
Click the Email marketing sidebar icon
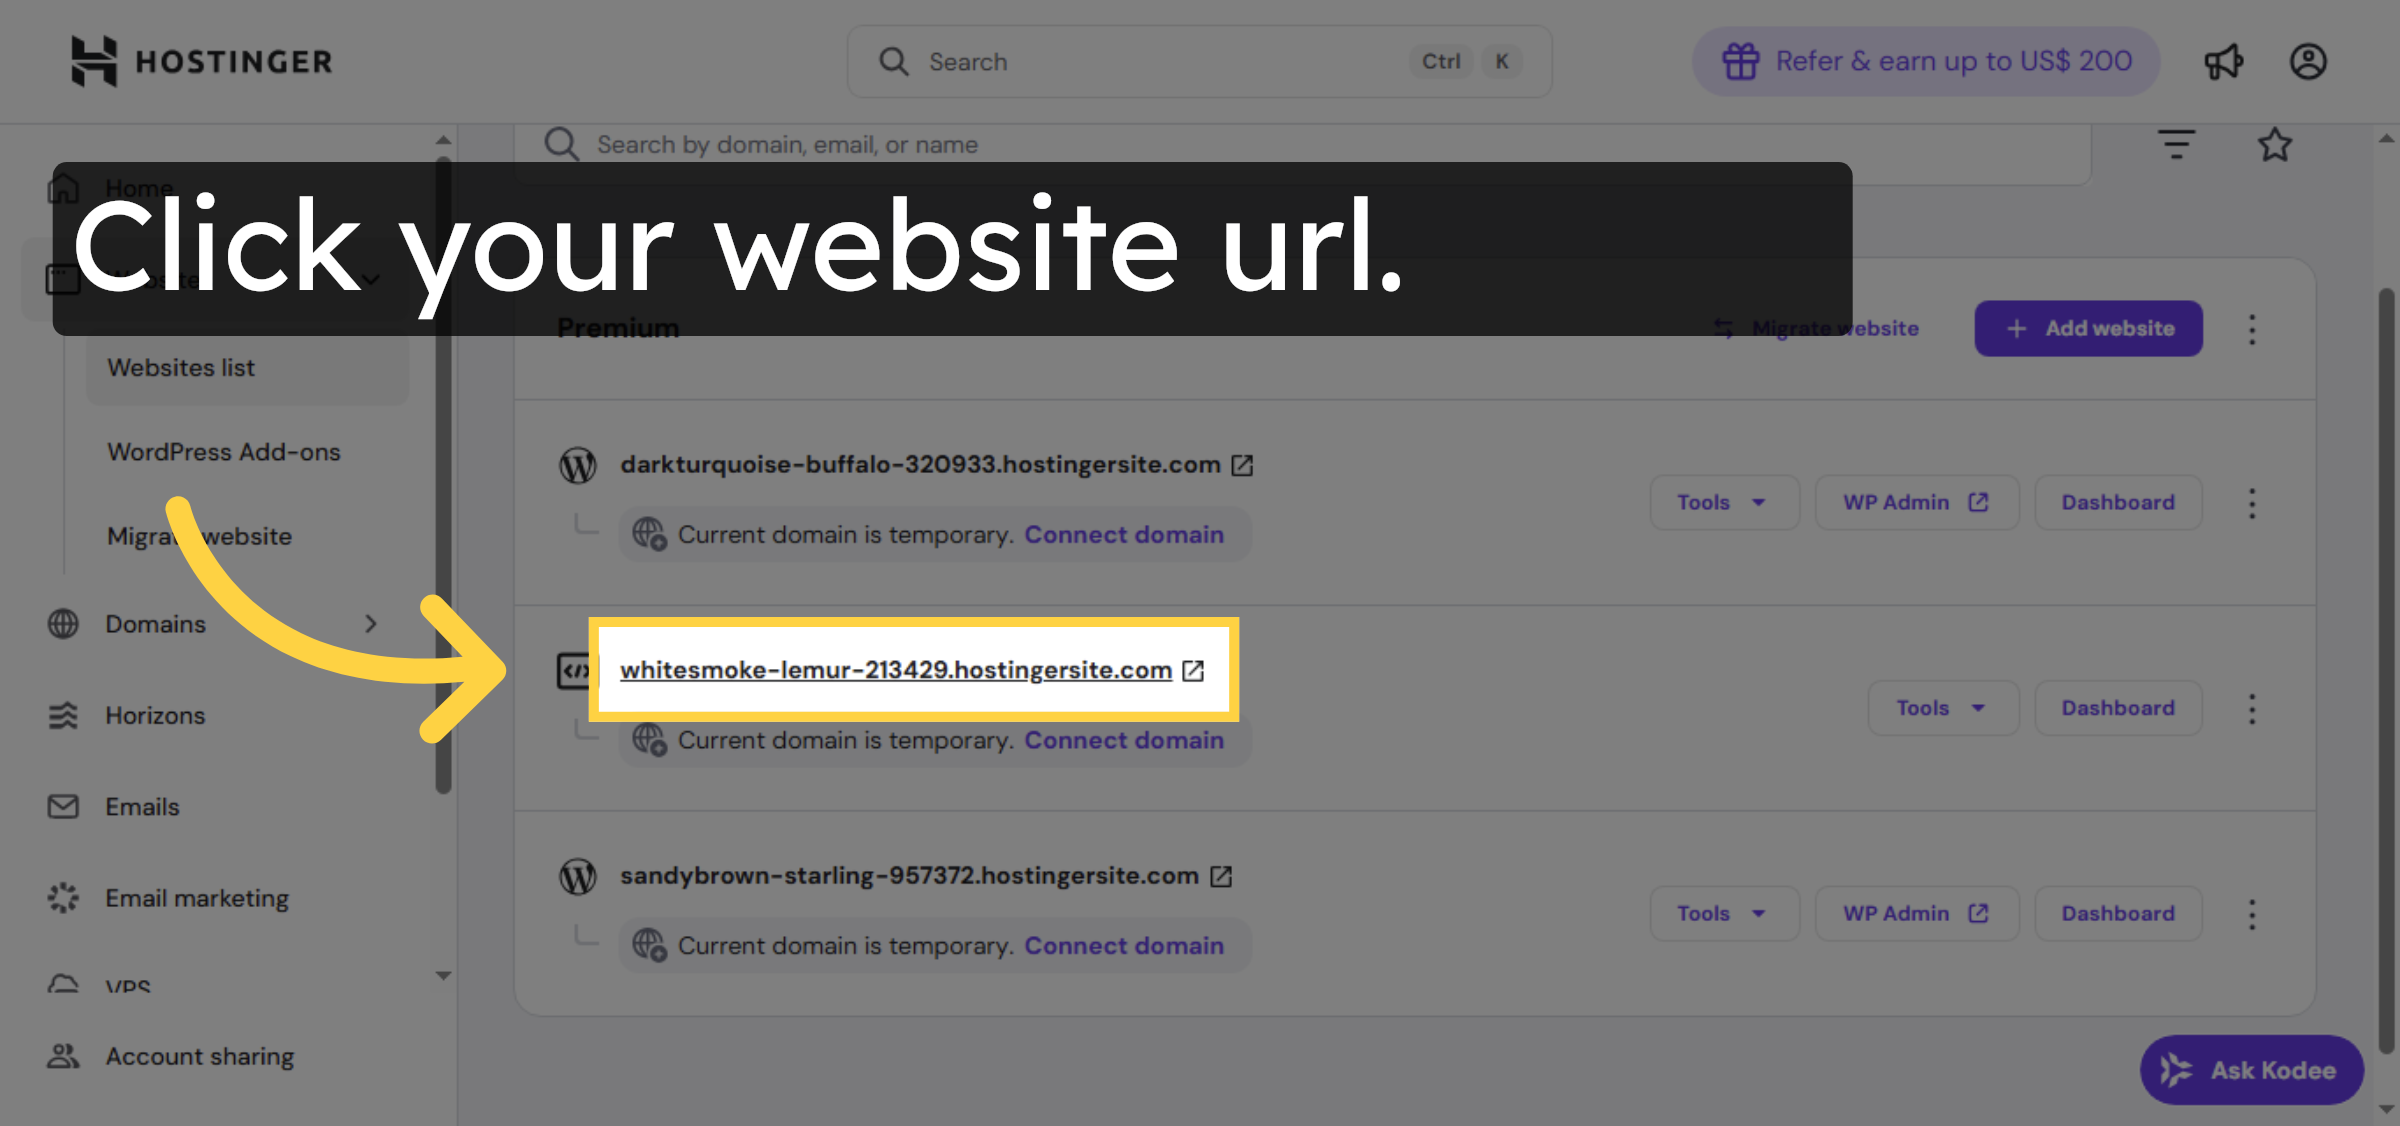63,897
